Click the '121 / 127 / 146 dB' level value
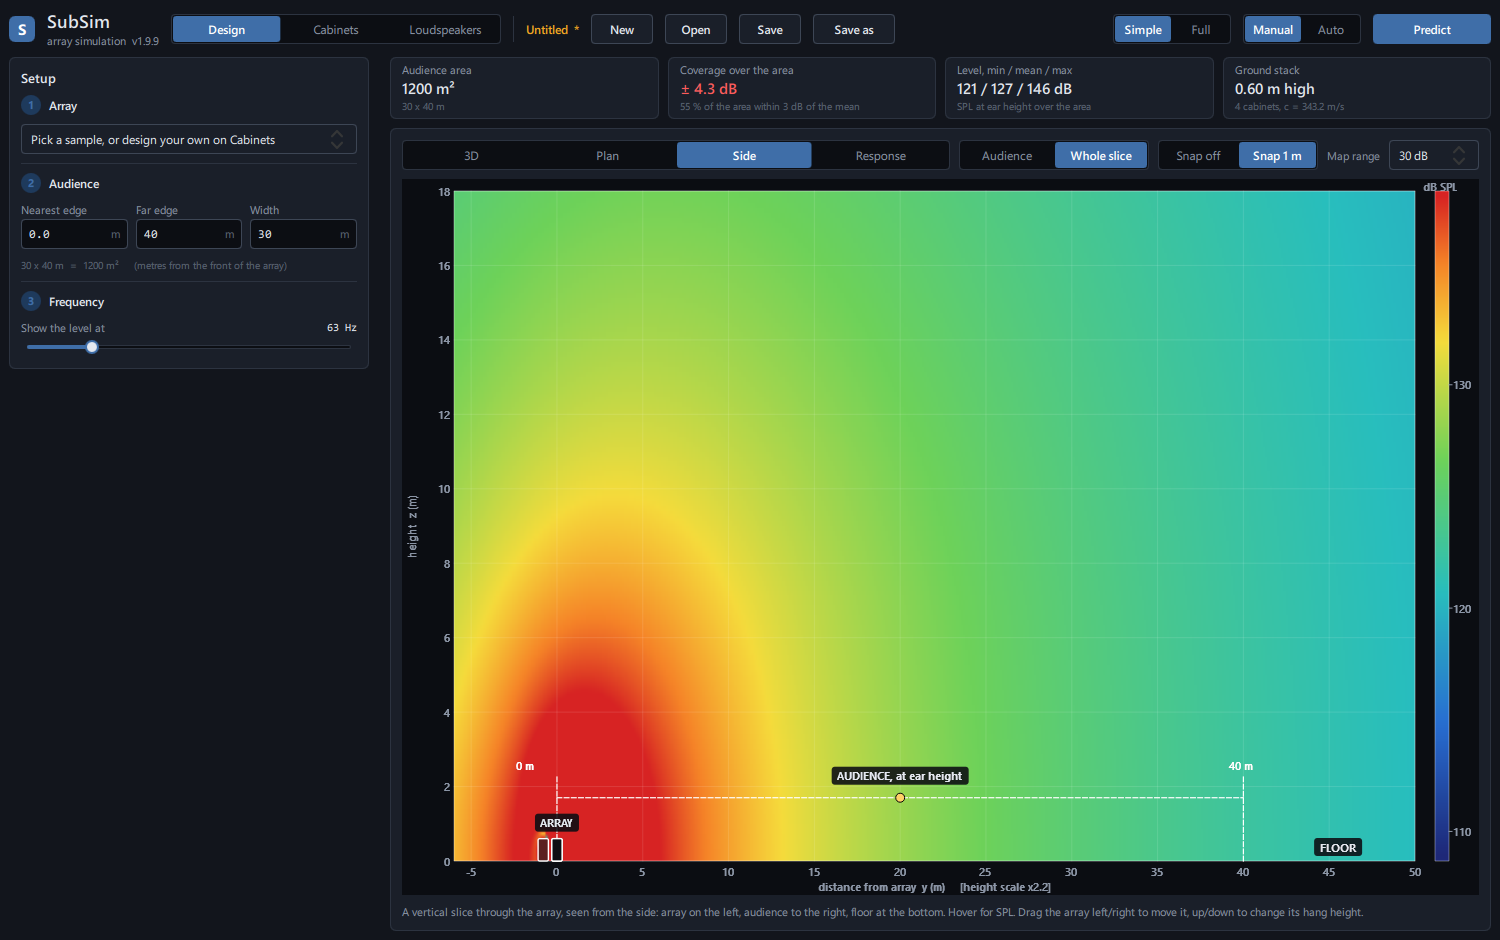The height and width of the screenshot is (940, 1500). (1014, 89)
